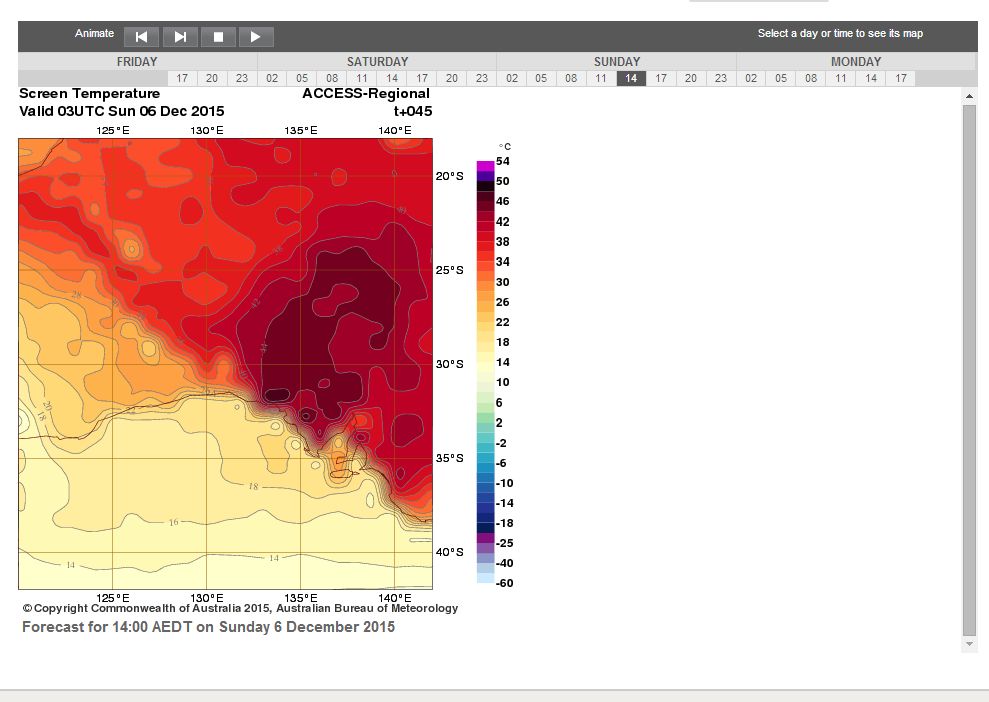Click the magenta 54°C swatch in legend

[485, 166]
